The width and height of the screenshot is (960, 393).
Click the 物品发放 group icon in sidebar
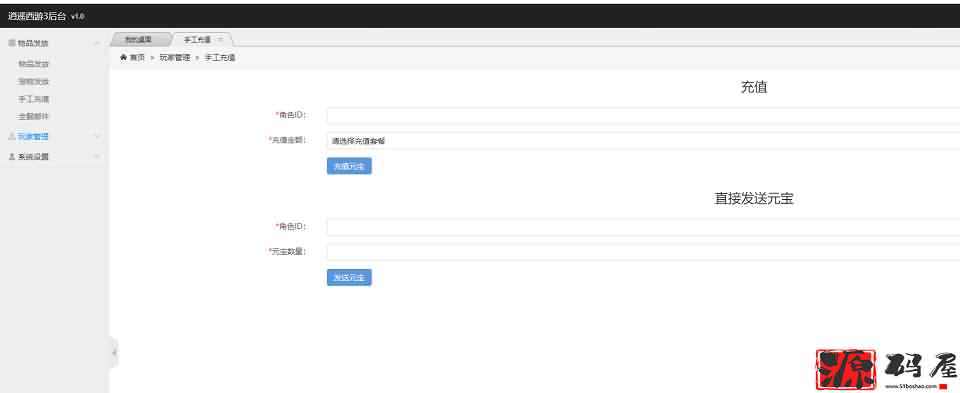pyautogui.click(x=11, y=43)
